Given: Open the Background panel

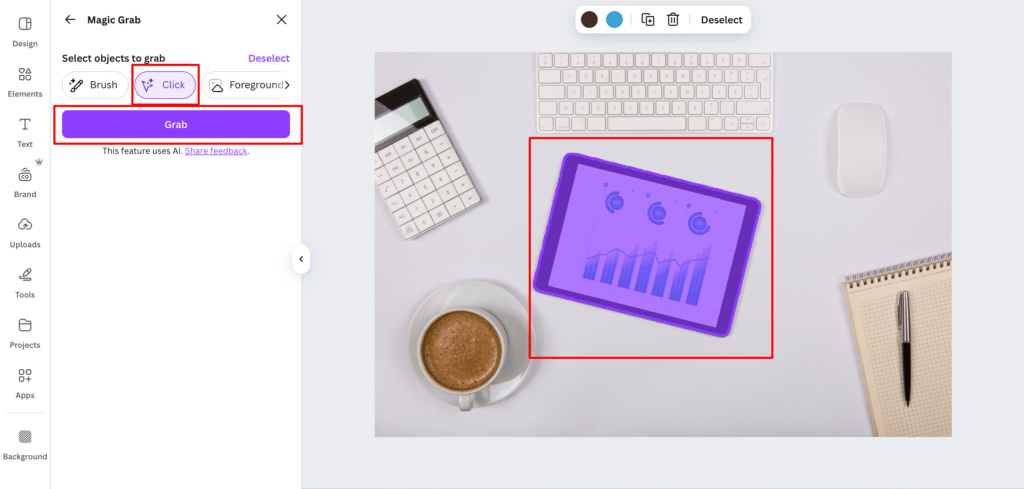Looking at the screenshot, I should [x=25, y=443].
